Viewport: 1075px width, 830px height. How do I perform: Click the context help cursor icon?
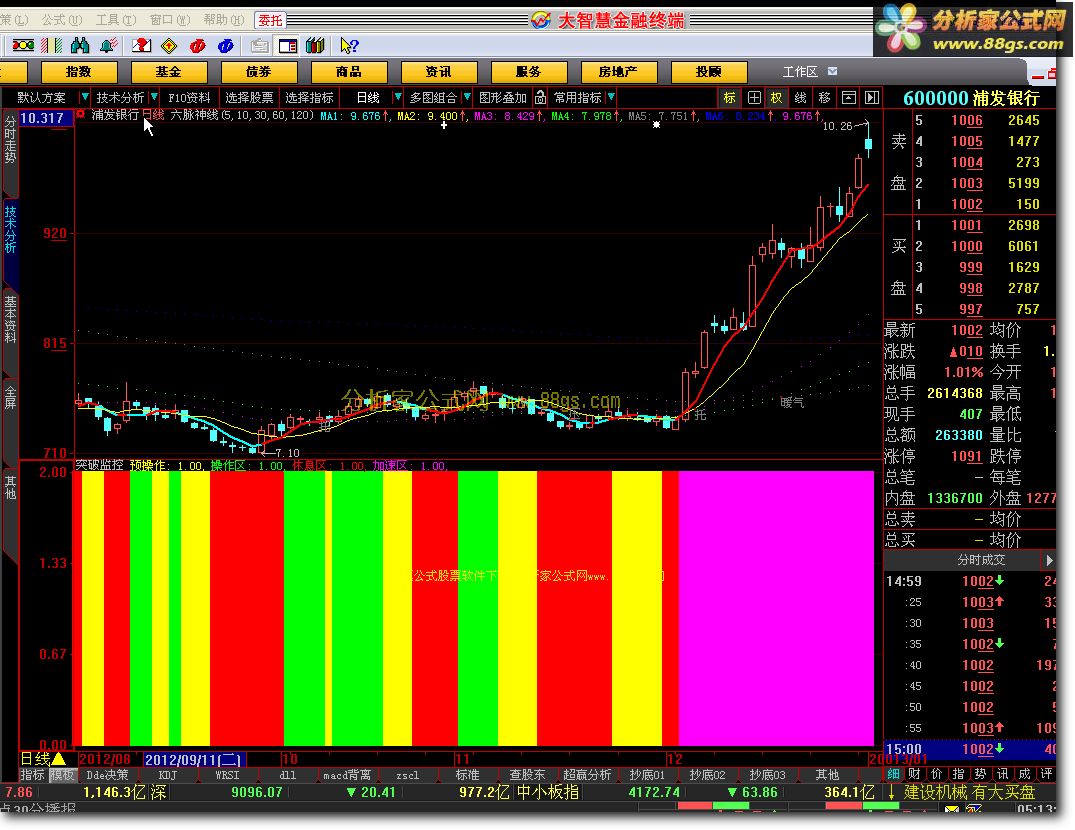(x=349, y=46)
